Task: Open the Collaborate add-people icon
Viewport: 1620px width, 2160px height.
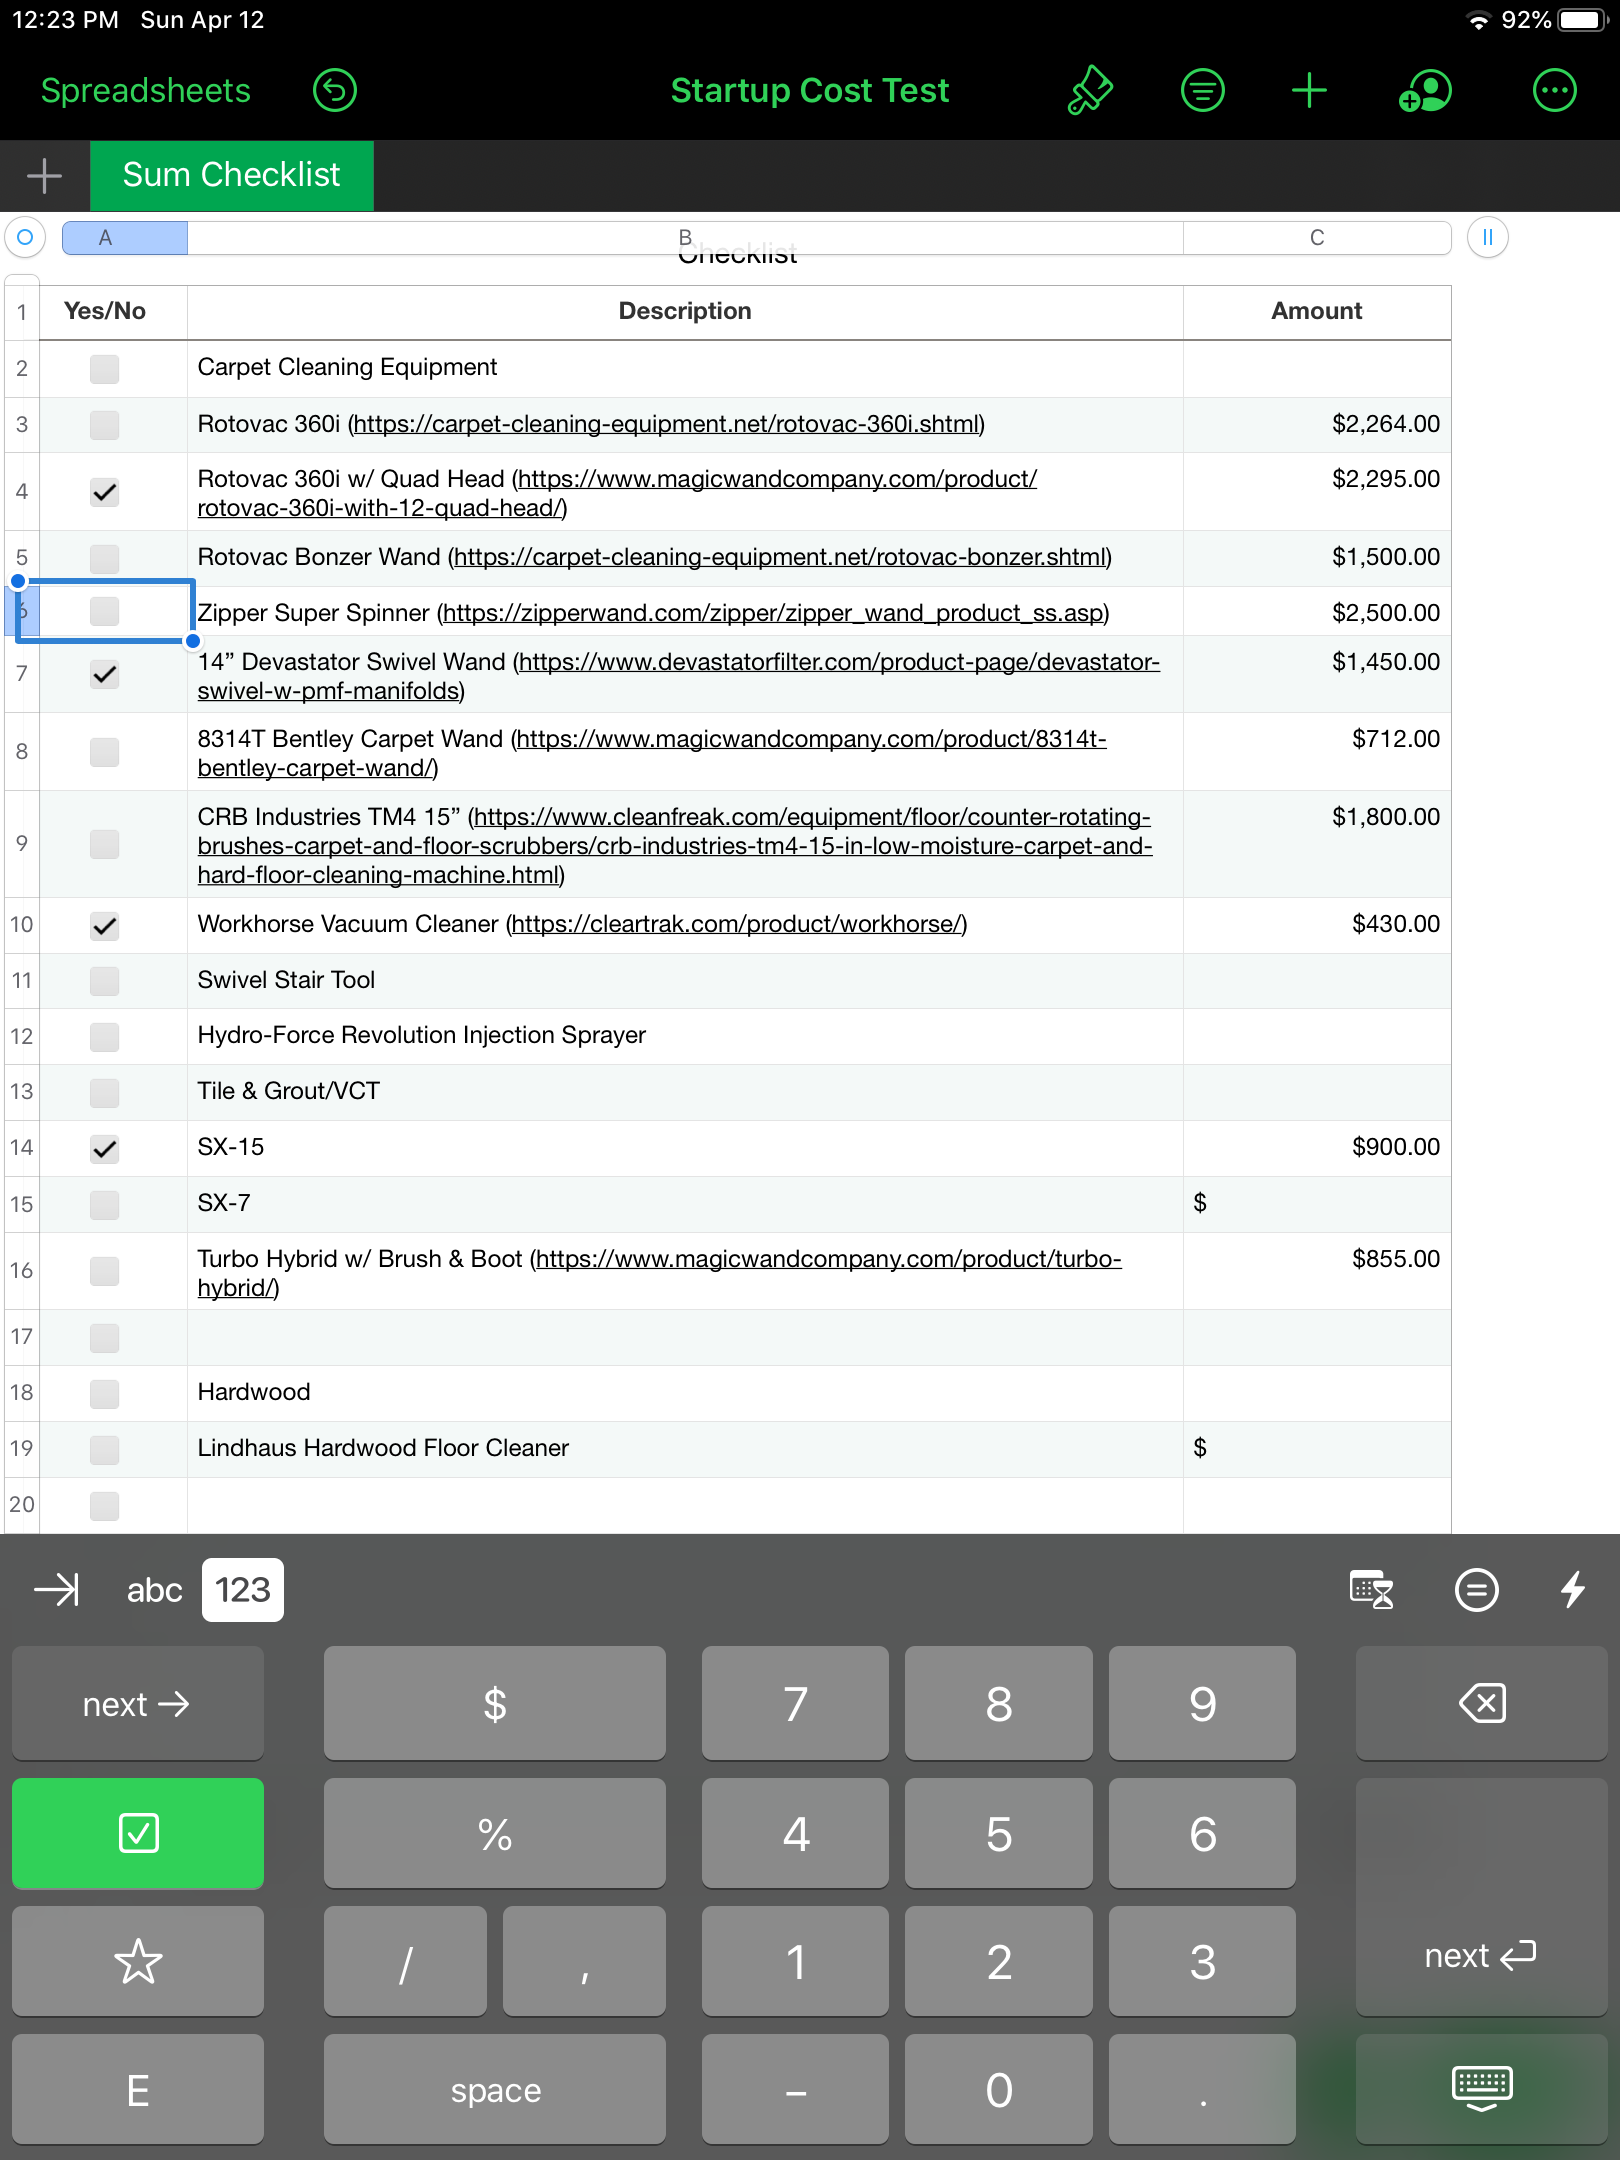Action: coord(1424,91)
